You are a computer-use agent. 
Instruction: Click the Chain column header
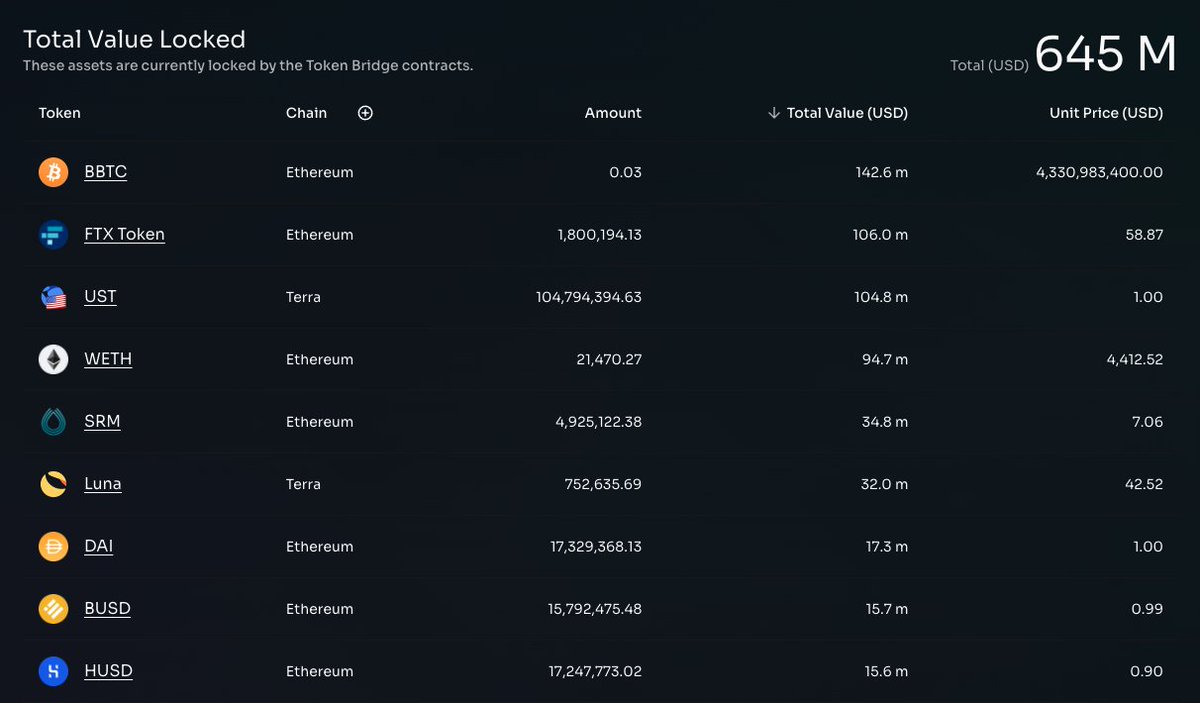click(306, 113)
